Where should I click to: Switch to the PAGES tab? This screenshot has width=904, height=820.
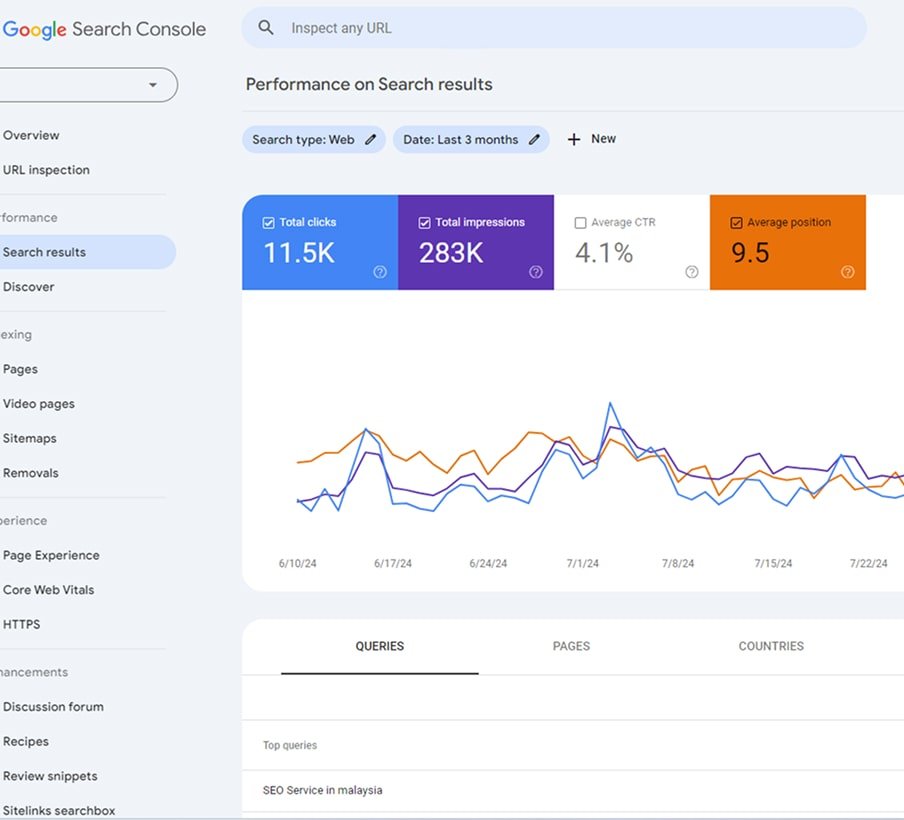coord(571,646)
